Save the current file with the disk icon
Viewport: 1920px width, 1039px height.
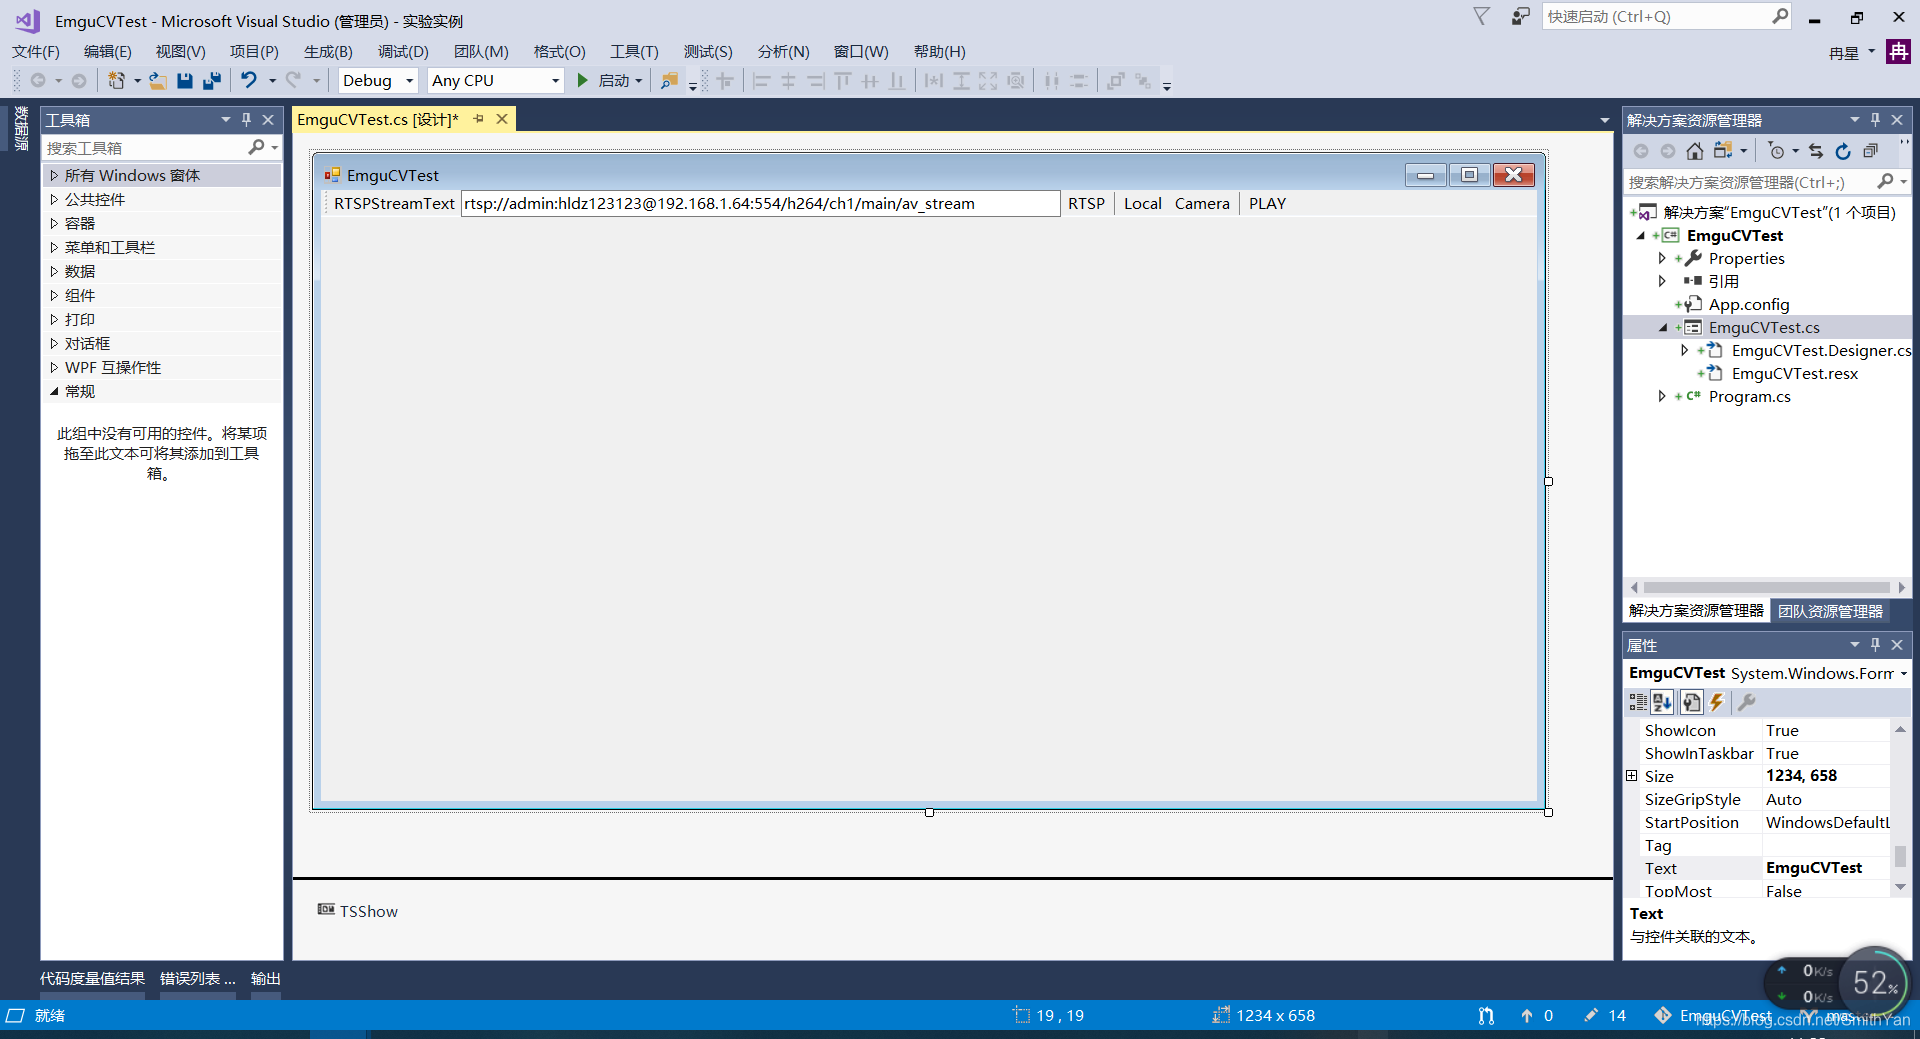[x=185, y=81]
